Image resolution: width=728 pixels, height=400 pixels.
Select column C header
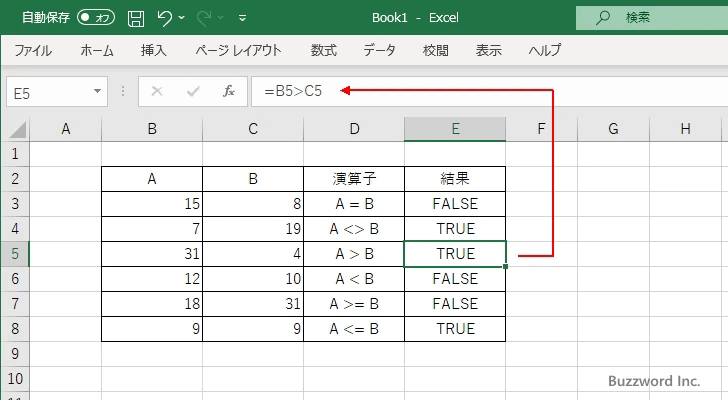pos(253,129)
